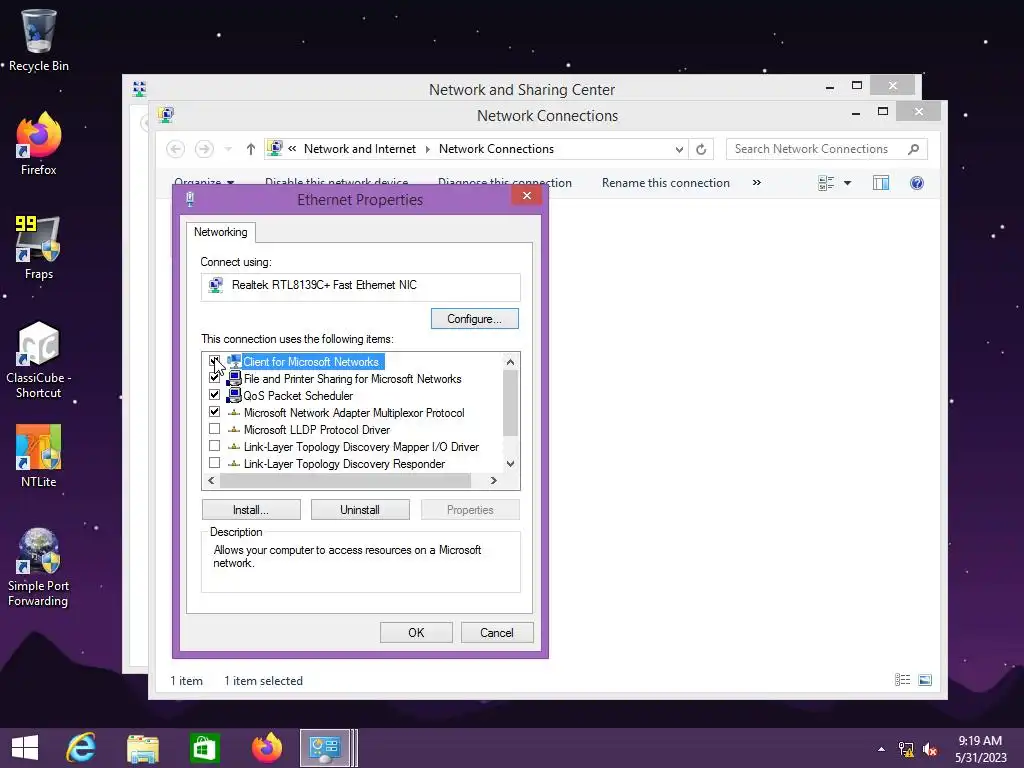Select Network and Internet breadcrumb
Screen dimensions: 1024x768
(360, 149)
